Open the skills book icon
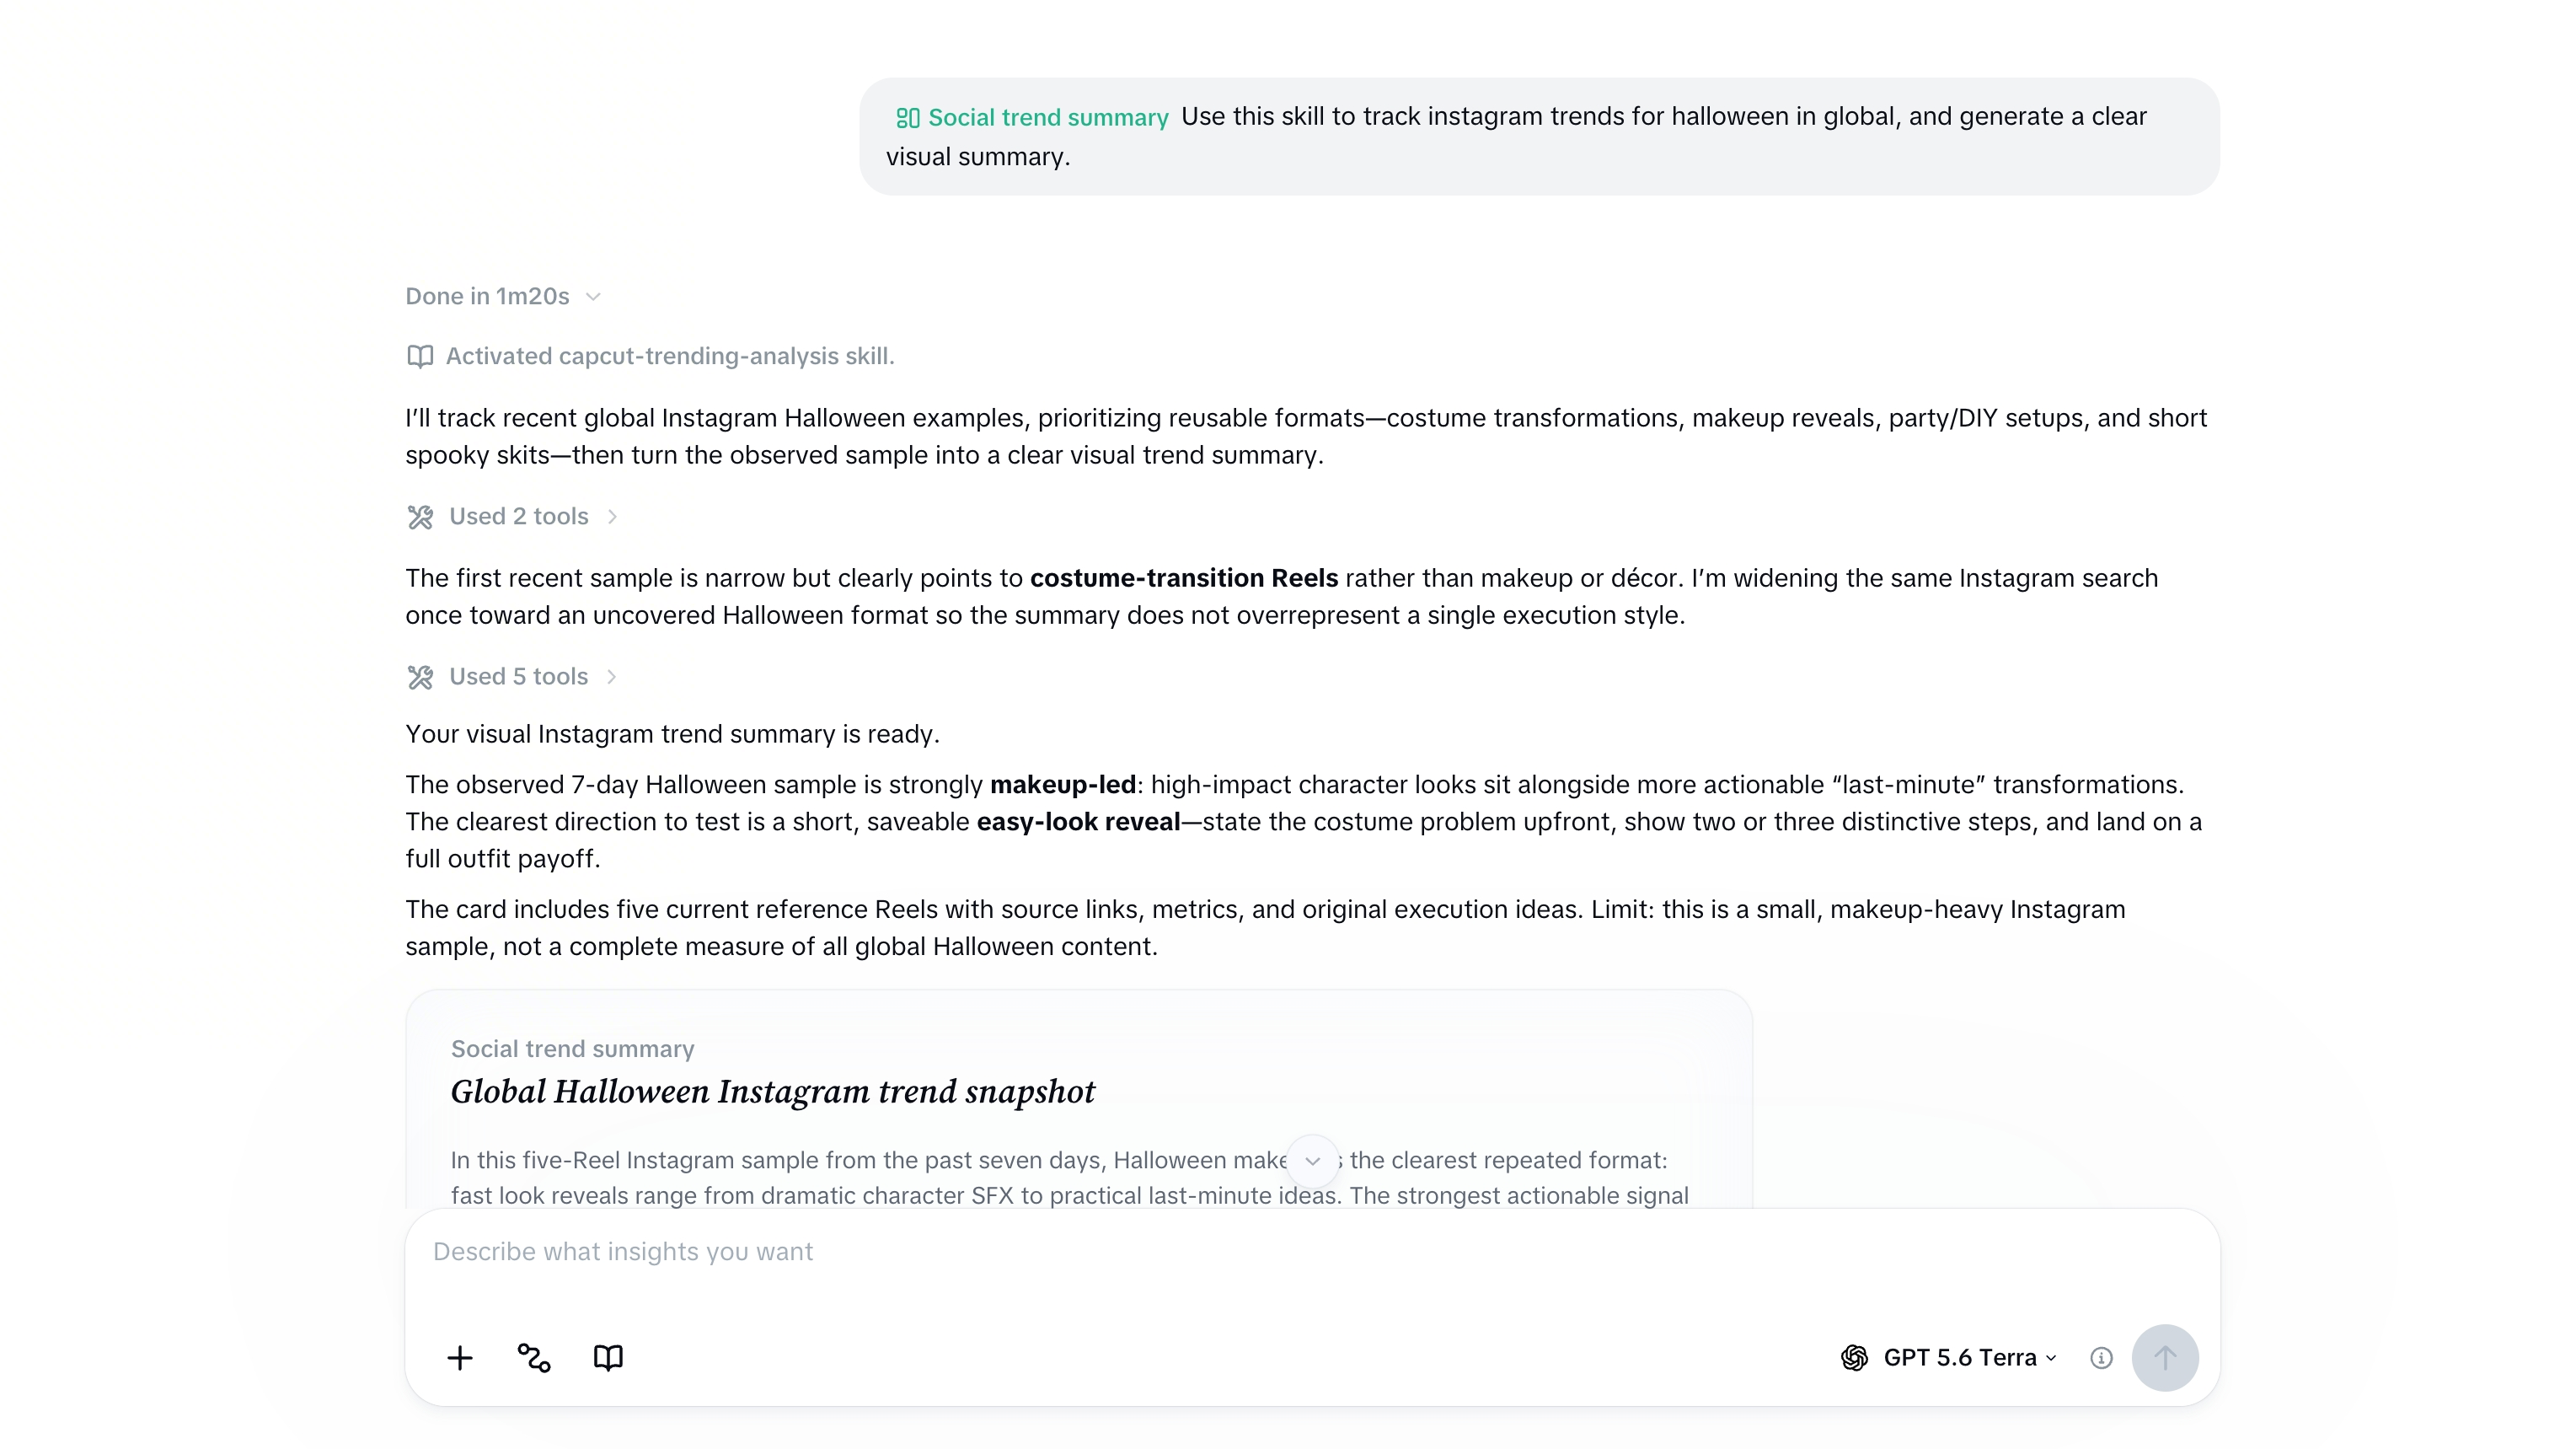 pyautogui.click(x=608, y=1357)
